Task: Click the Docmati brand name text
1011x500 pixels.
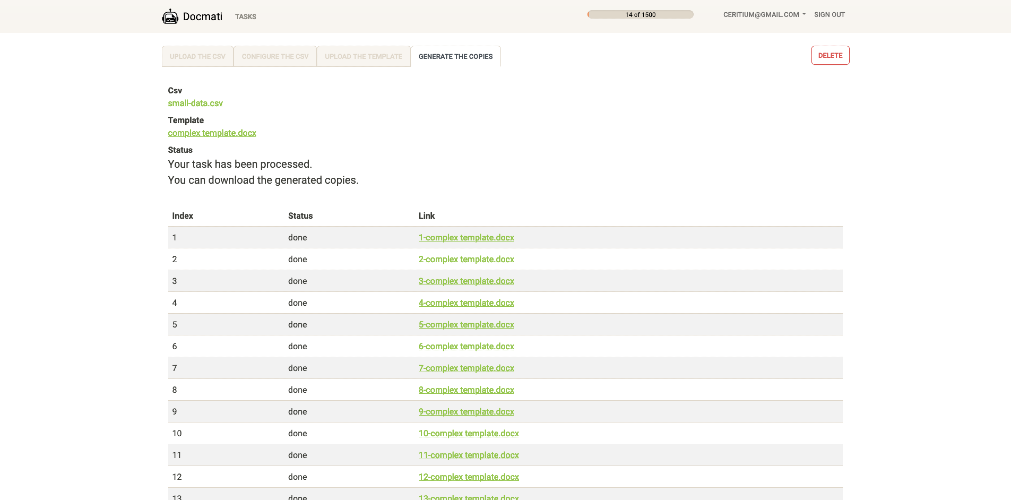Action: point(202,16)
